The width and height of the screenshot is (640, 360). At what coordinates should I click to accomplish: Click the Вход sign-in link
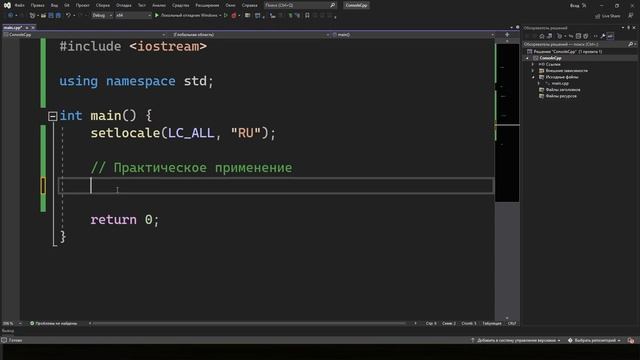[x=574, y=5]
